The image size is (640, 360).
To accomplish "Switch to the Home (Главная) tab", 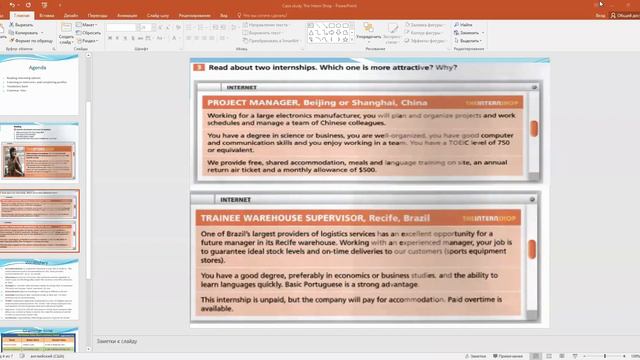I will pos(22,16).
